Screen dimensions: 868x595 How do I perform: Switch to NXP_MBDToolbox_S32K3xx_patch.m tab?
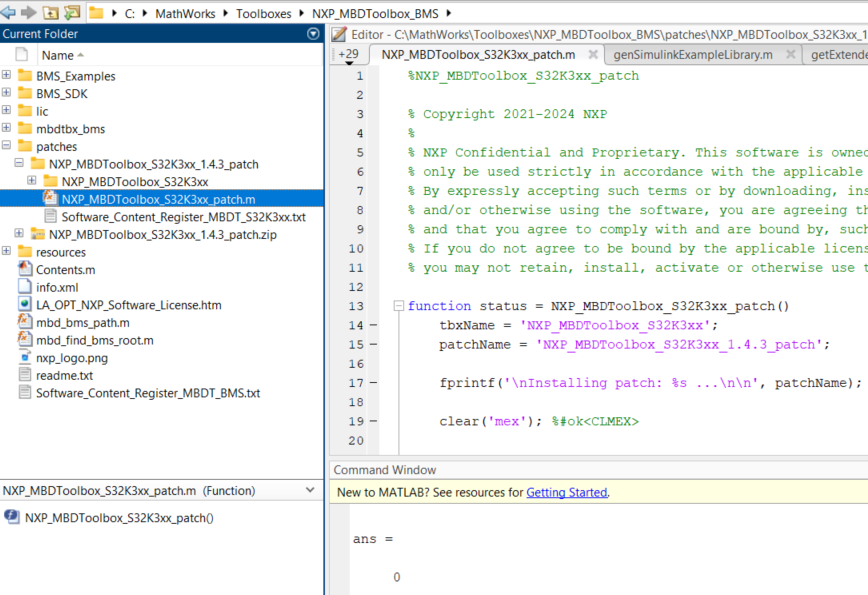pyautogui.click(x=478, y=55)
